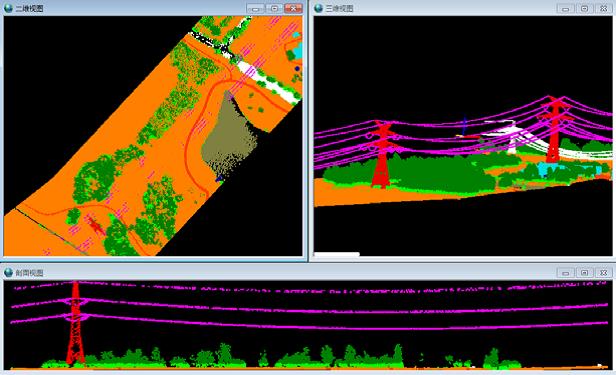616x375 pixels.
Task: Close the 剖面视图 profile window
Action: (x=603, y=273)
